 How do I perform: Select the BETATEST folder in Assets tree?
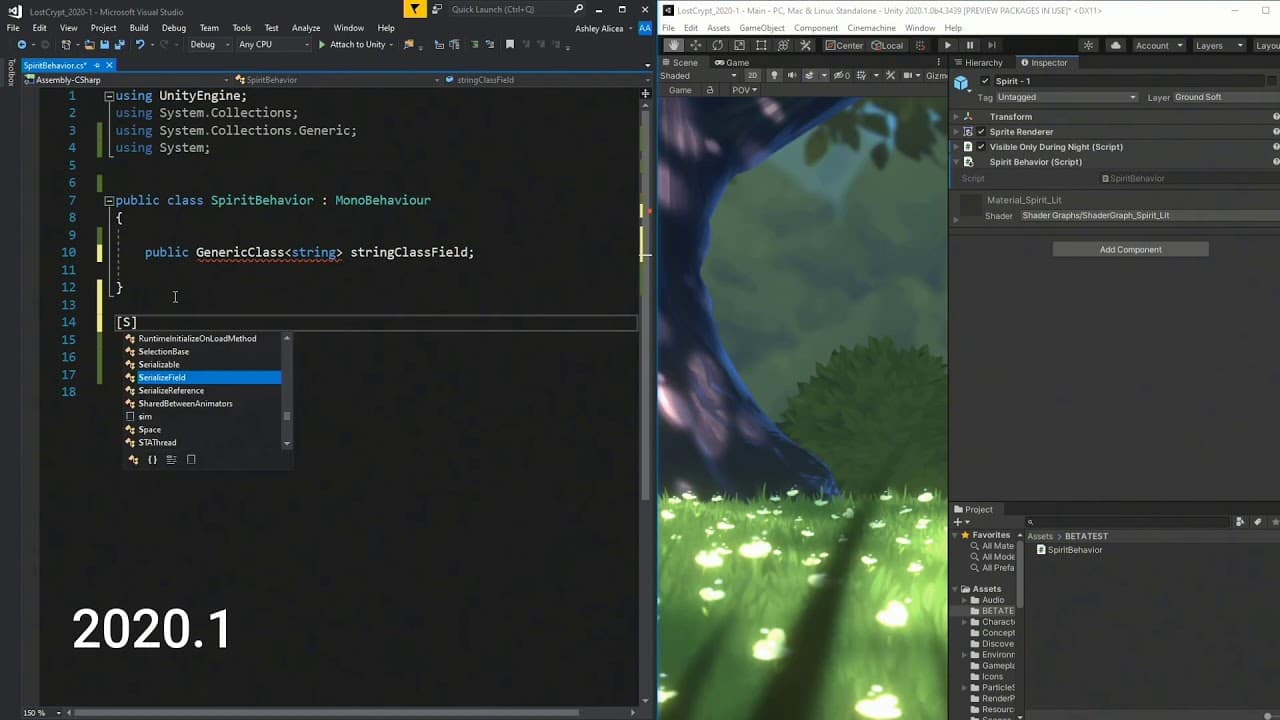tap(992, 611)
